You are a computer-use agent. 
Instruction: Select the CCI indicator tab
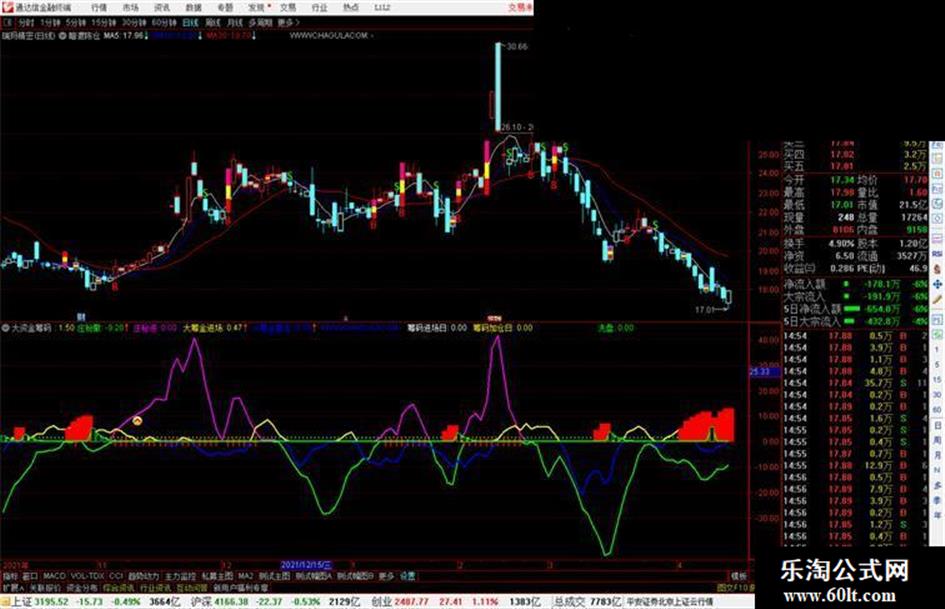(116, 576)
